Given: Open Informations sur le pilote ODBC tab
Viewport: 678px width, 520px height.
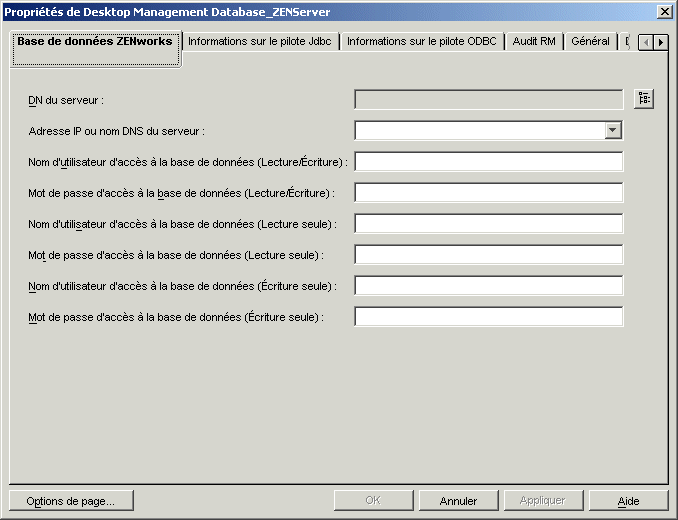Looking at the screenshot, I should (422, 41).
